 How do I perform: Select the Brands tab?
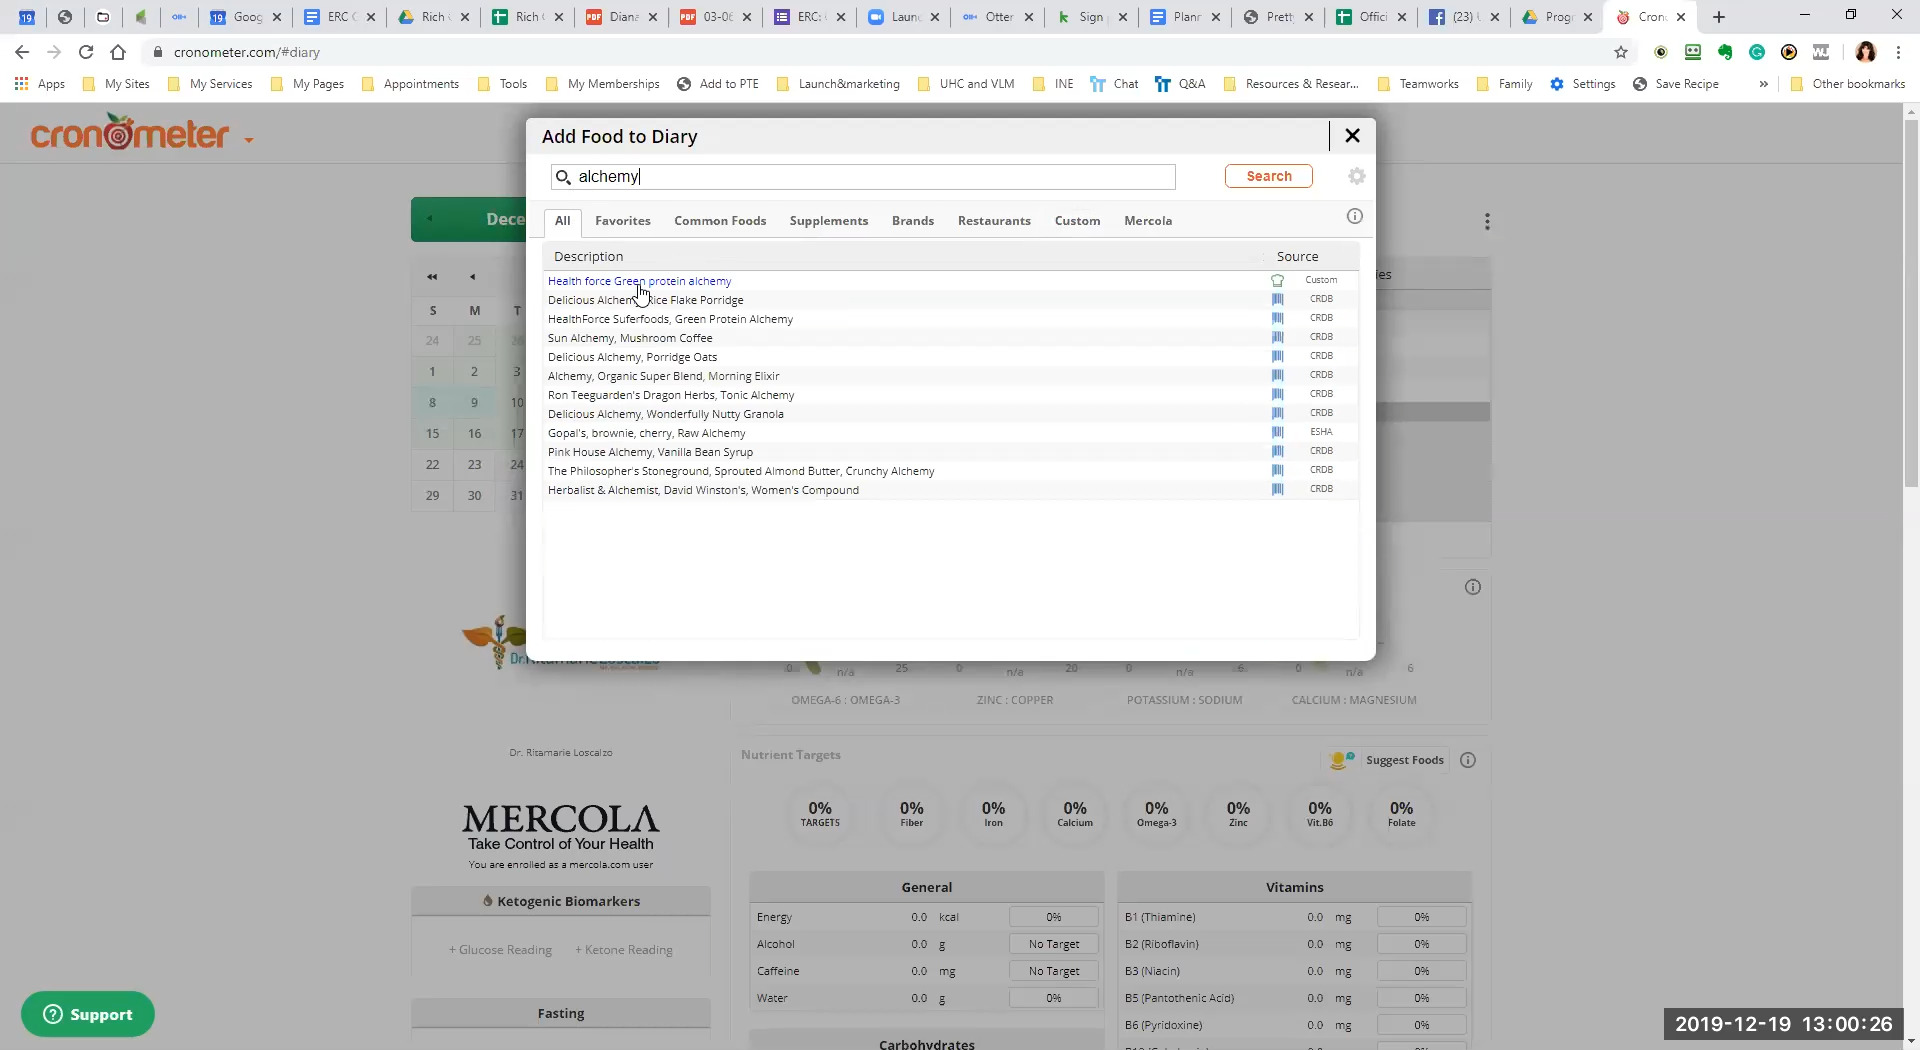[x=913, y=221]
